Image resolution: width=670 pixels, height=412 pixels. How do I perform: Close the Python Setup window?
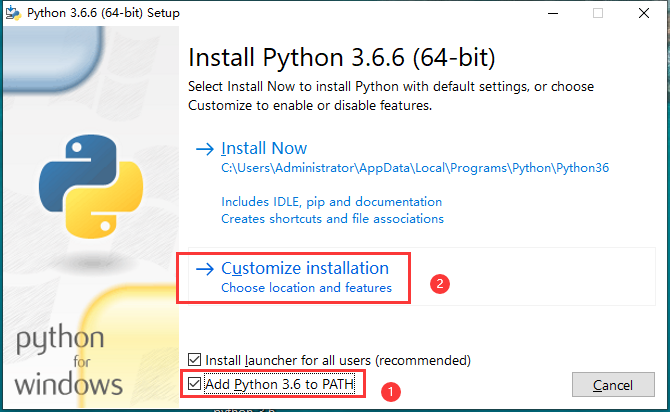644,13
